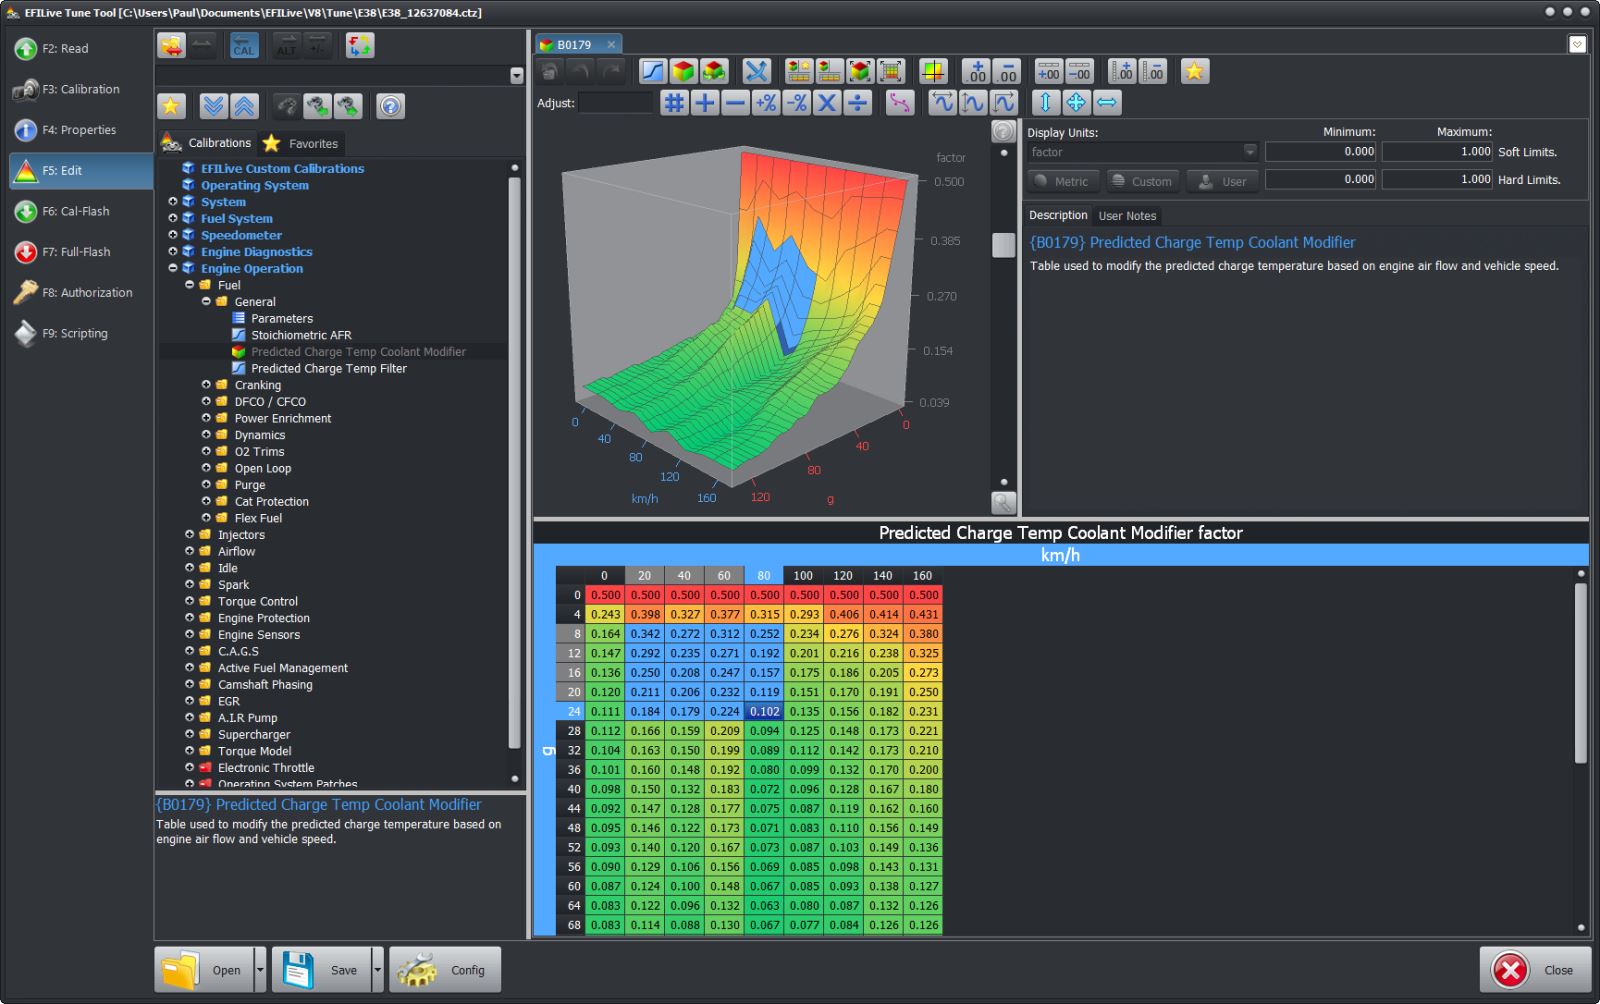
Task: Select the Custom units option
Action: [1143, 181]
